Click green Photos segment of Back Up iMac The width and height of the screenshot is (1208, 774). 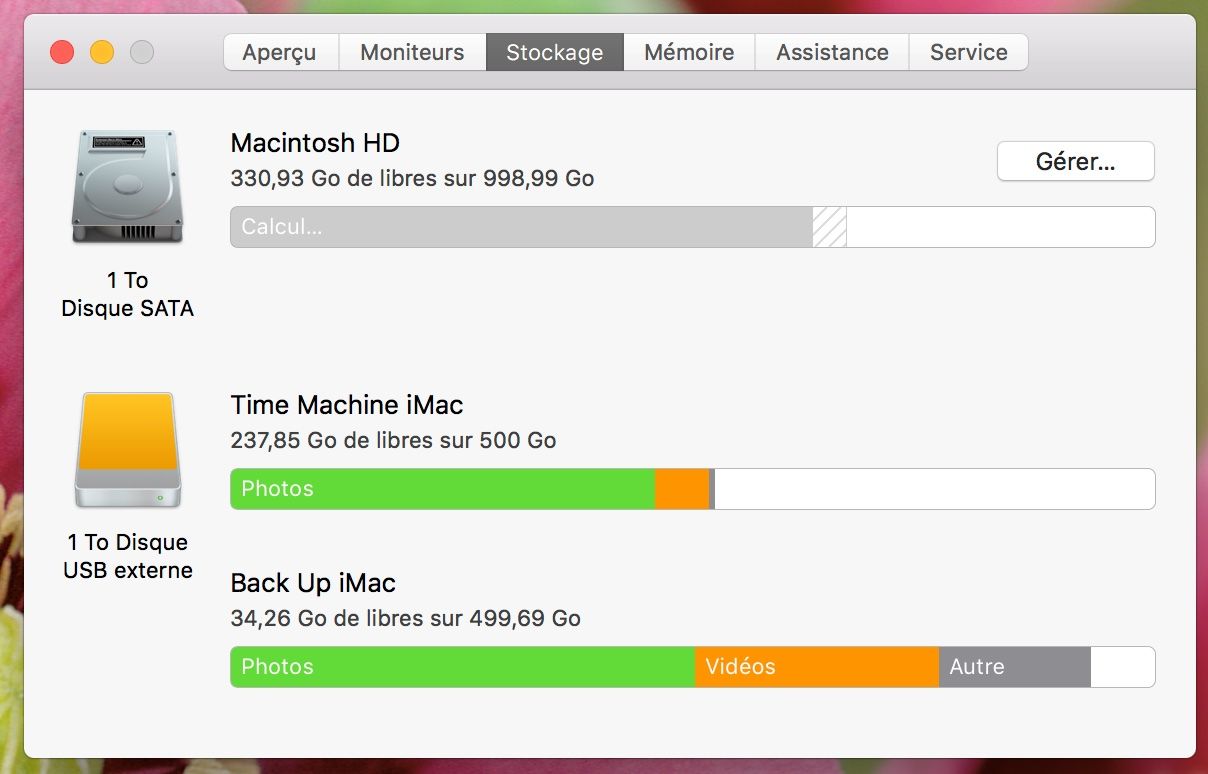click(x=463, y=667)
